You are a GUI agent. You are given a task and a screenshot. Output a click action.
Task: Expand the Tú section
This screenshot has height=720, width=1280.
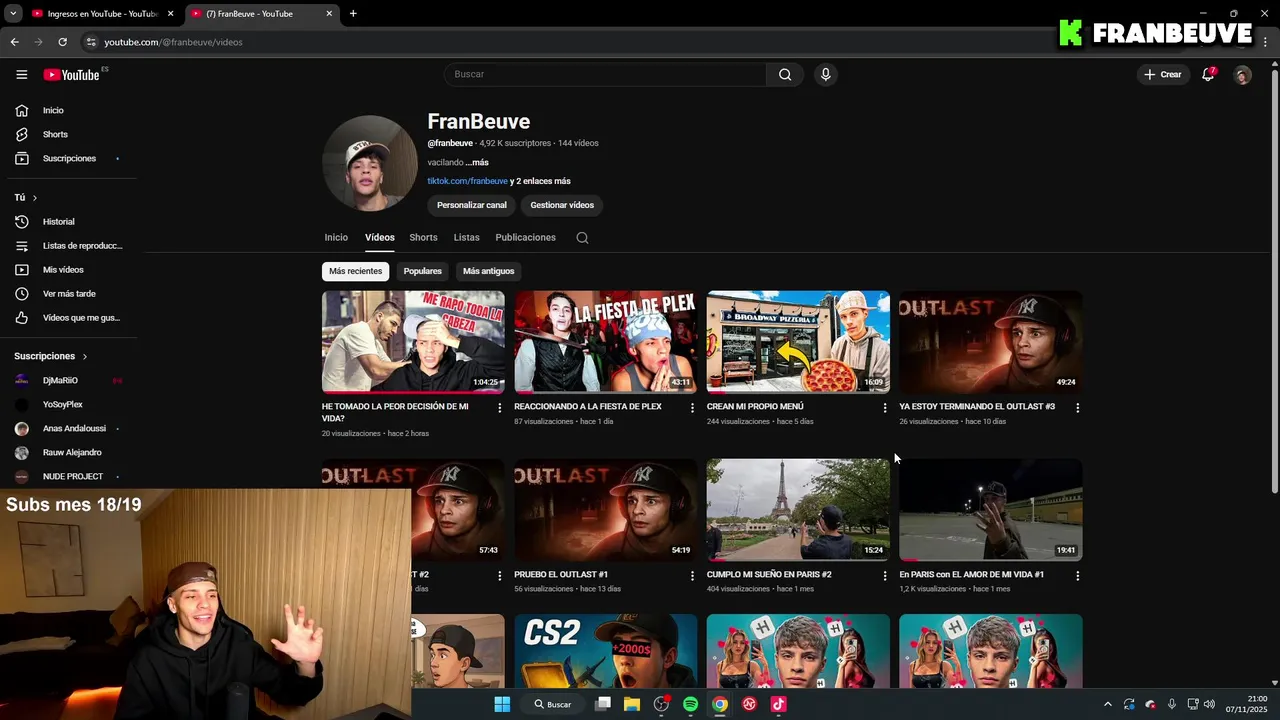26,197
